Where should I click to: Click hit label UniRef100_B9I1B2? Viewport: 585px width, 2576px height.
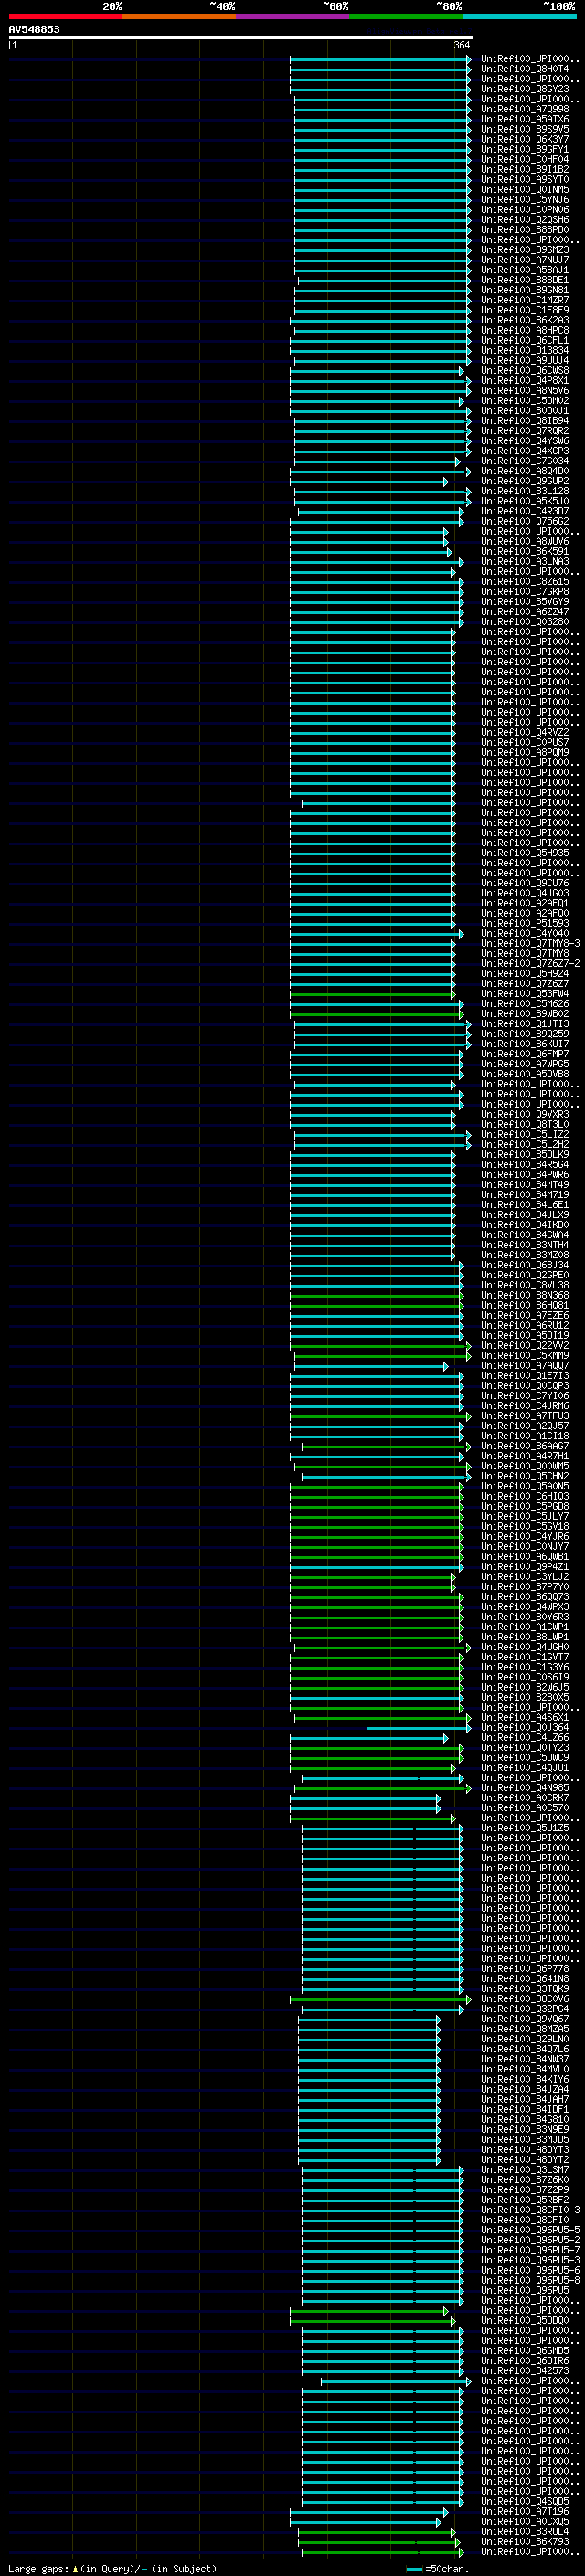524,169
